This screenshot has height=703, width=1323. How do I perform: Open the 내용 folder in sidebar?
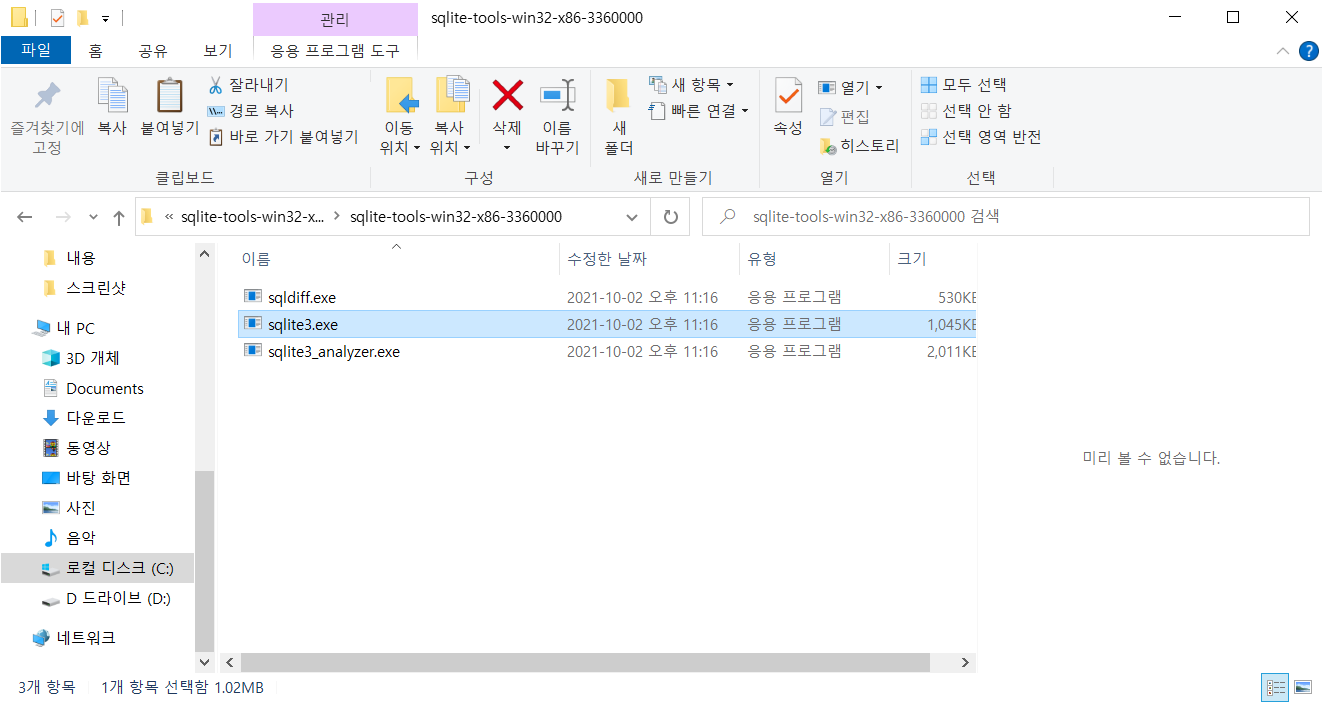click(x=81, y=258)
